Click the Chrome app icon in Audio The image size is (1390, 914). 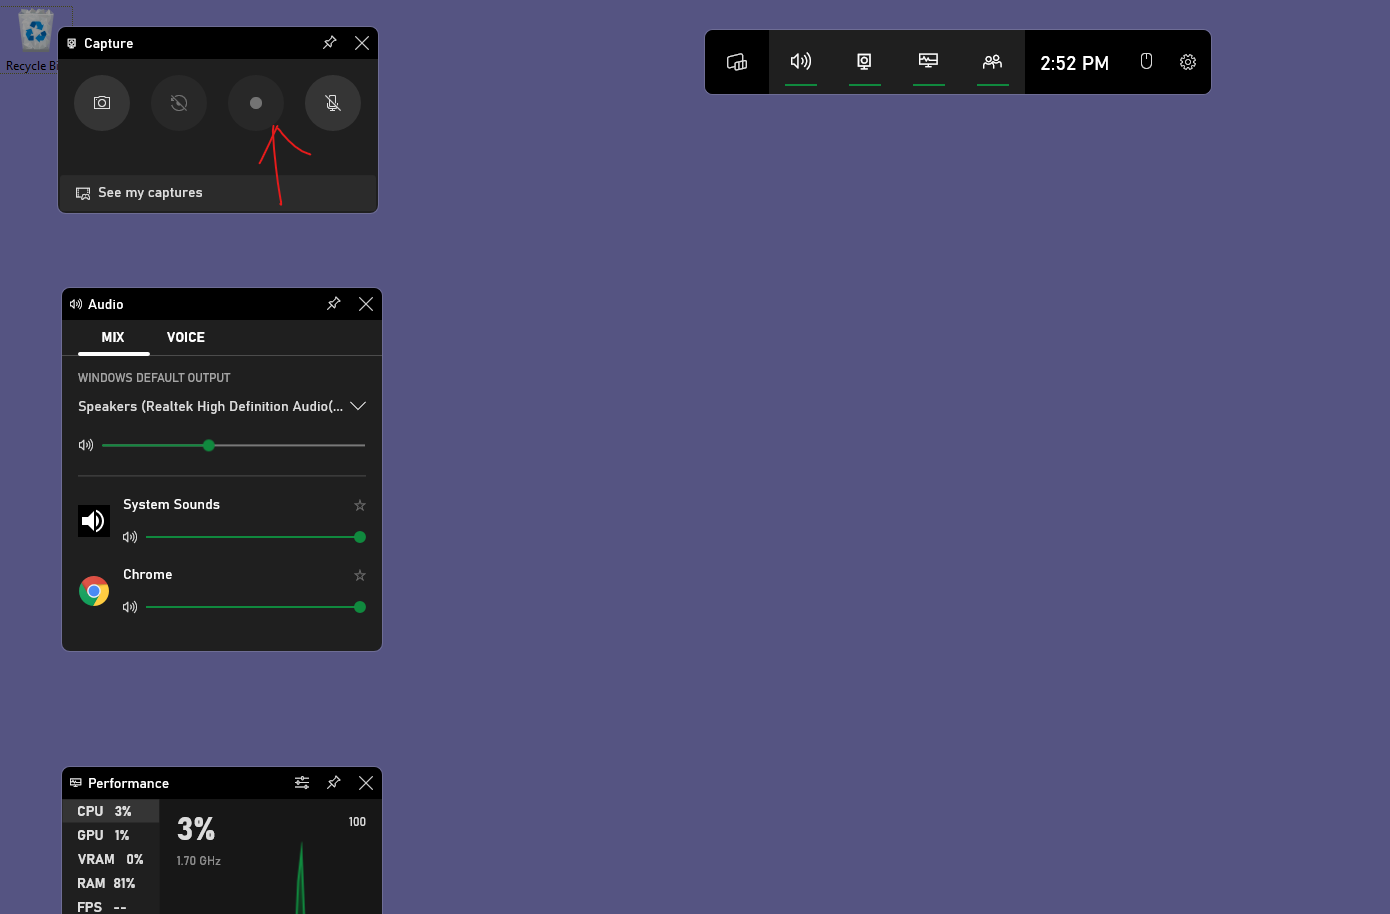tap(94, 591)
